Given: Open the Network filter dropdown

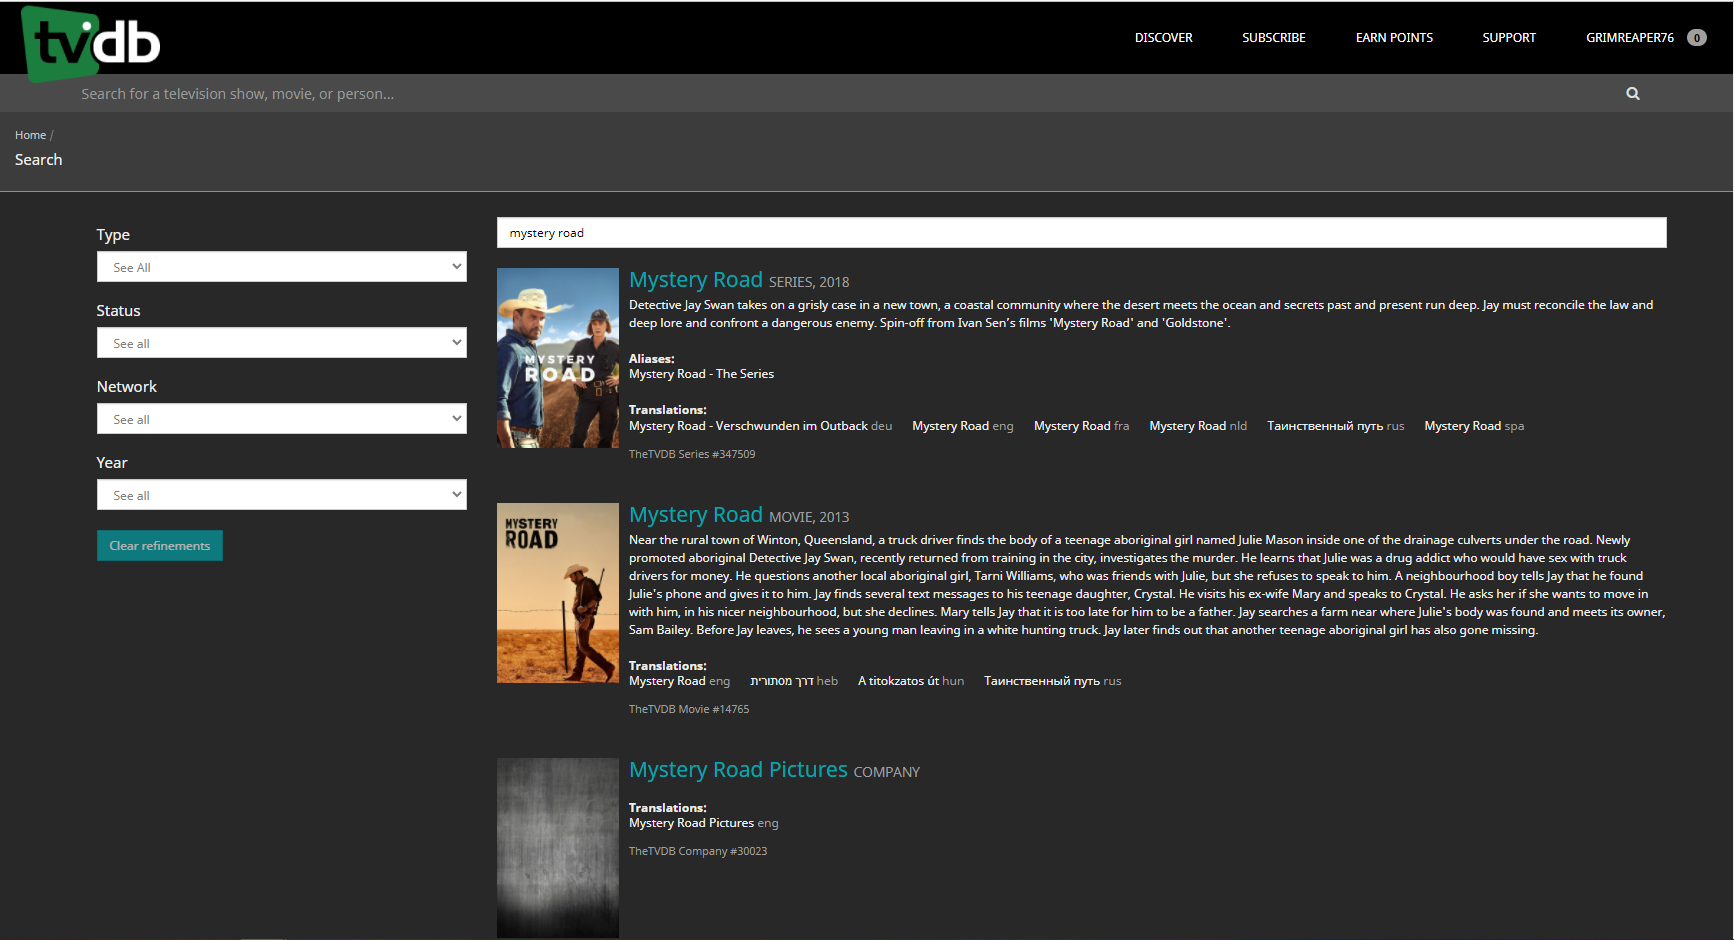Looking at the screenshot, I should (281, 419).
